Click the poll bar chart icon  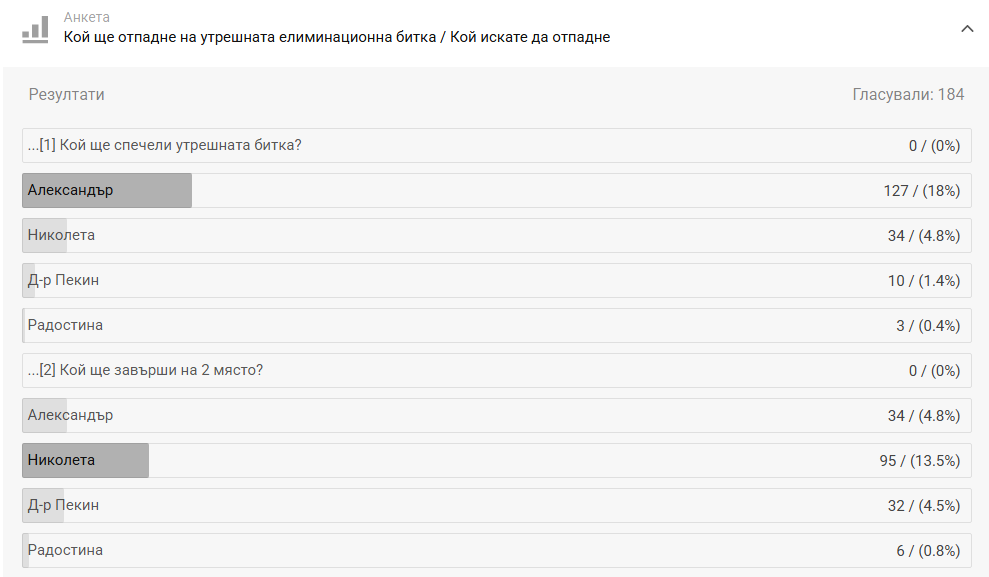click(35, 29)
